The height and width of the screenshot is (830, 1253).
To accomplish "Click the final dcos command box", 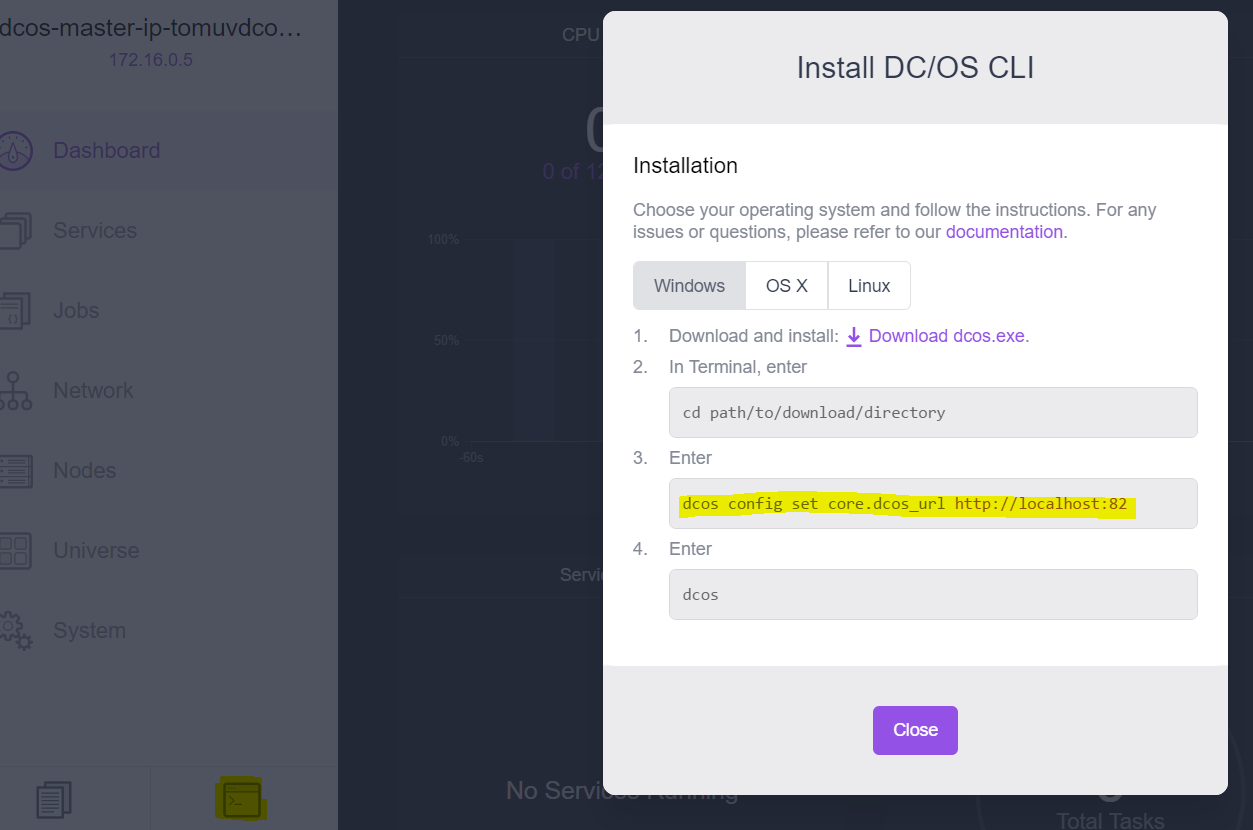I will coord(933,594).
